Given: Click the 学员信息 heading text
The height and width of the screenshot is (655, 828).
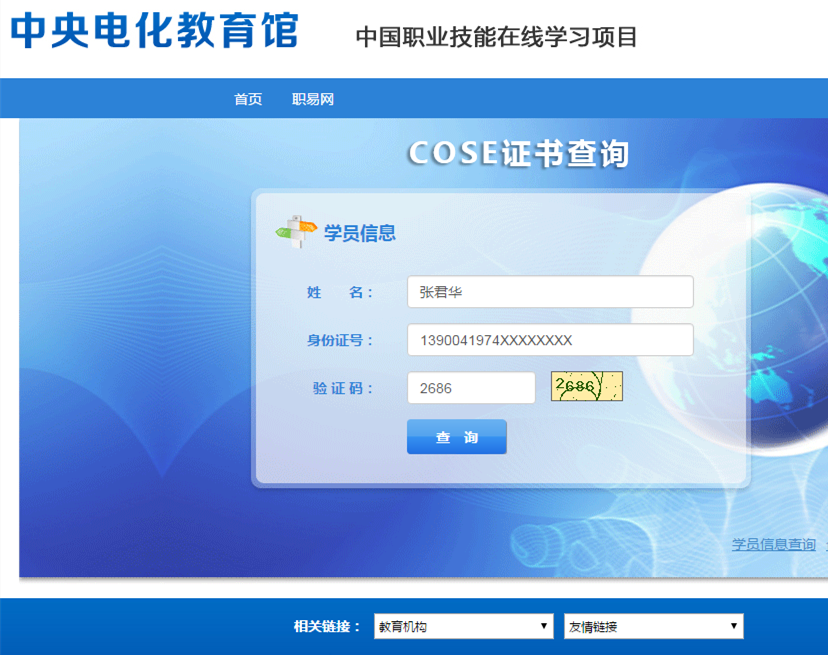Looking at the screenshot, I should pos(360,233).
